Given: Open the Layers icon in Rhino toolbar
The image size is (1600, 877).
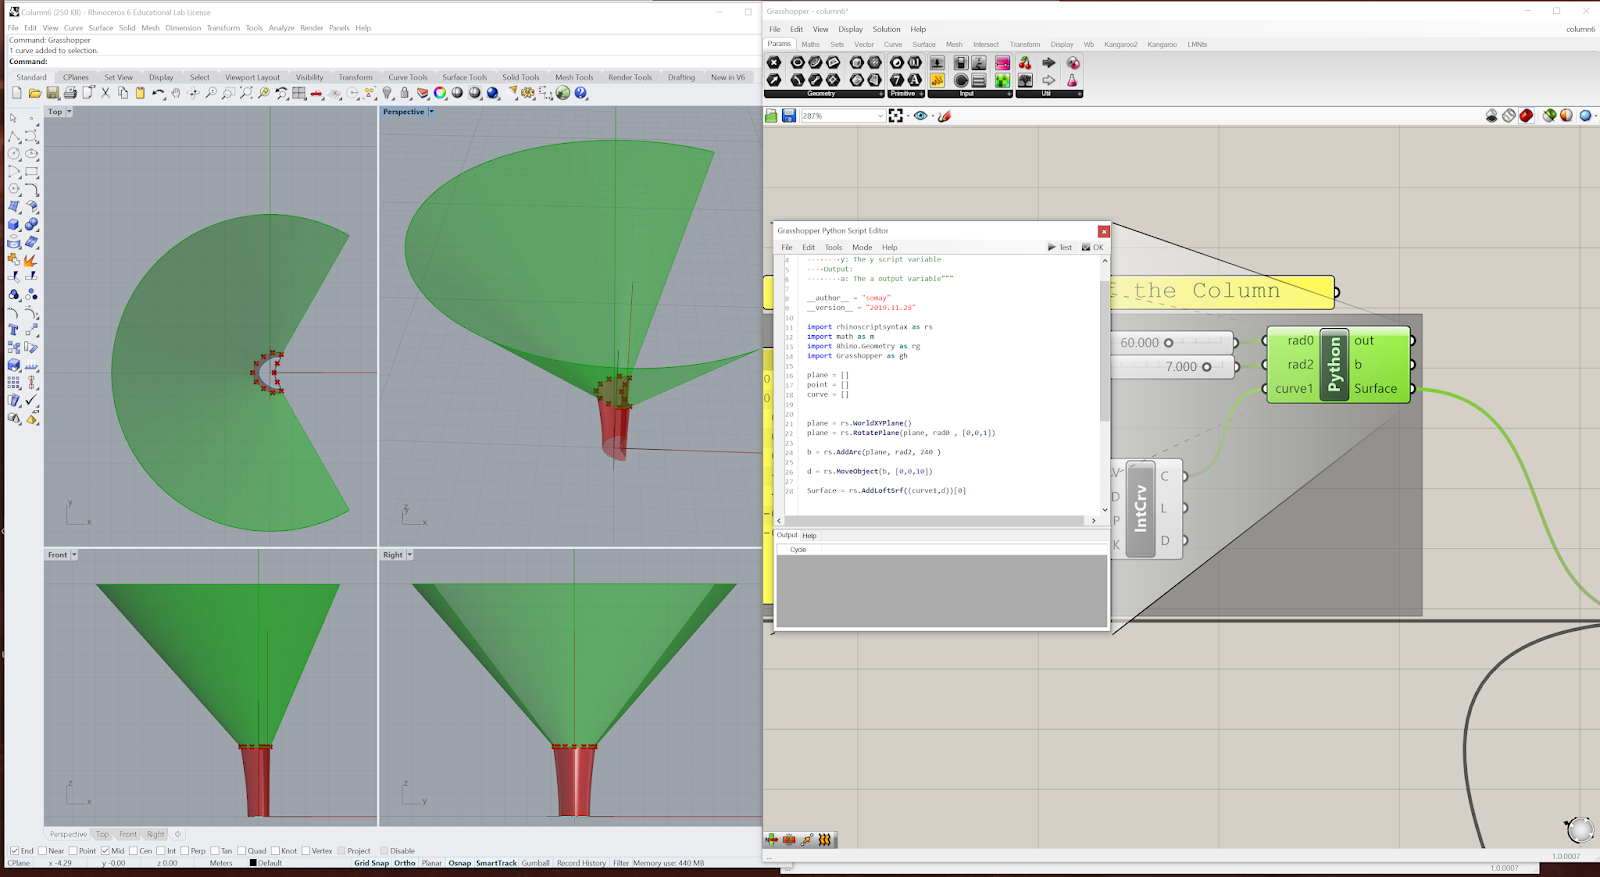Looking at the screenshot, I should coord(422,93).
